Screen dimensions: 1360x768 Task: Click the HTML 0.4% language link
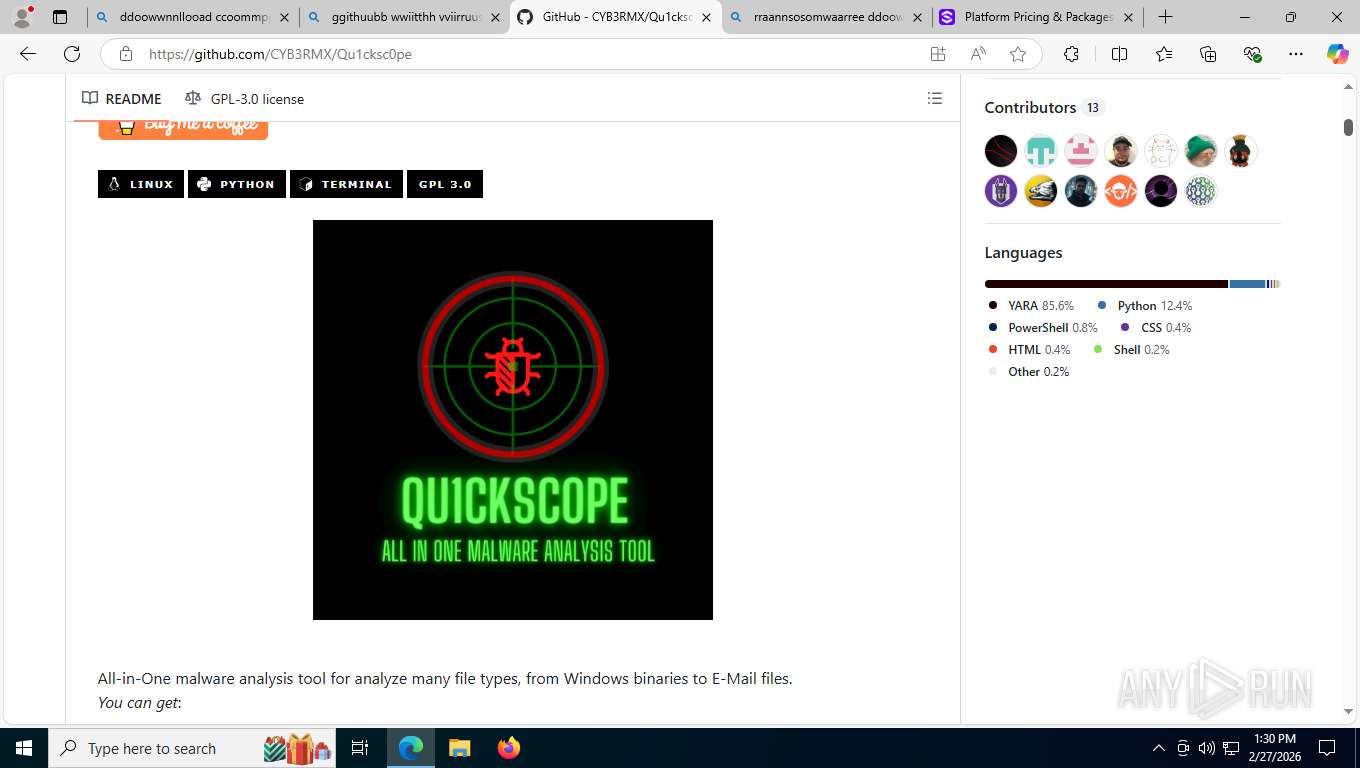point(1028,350)
